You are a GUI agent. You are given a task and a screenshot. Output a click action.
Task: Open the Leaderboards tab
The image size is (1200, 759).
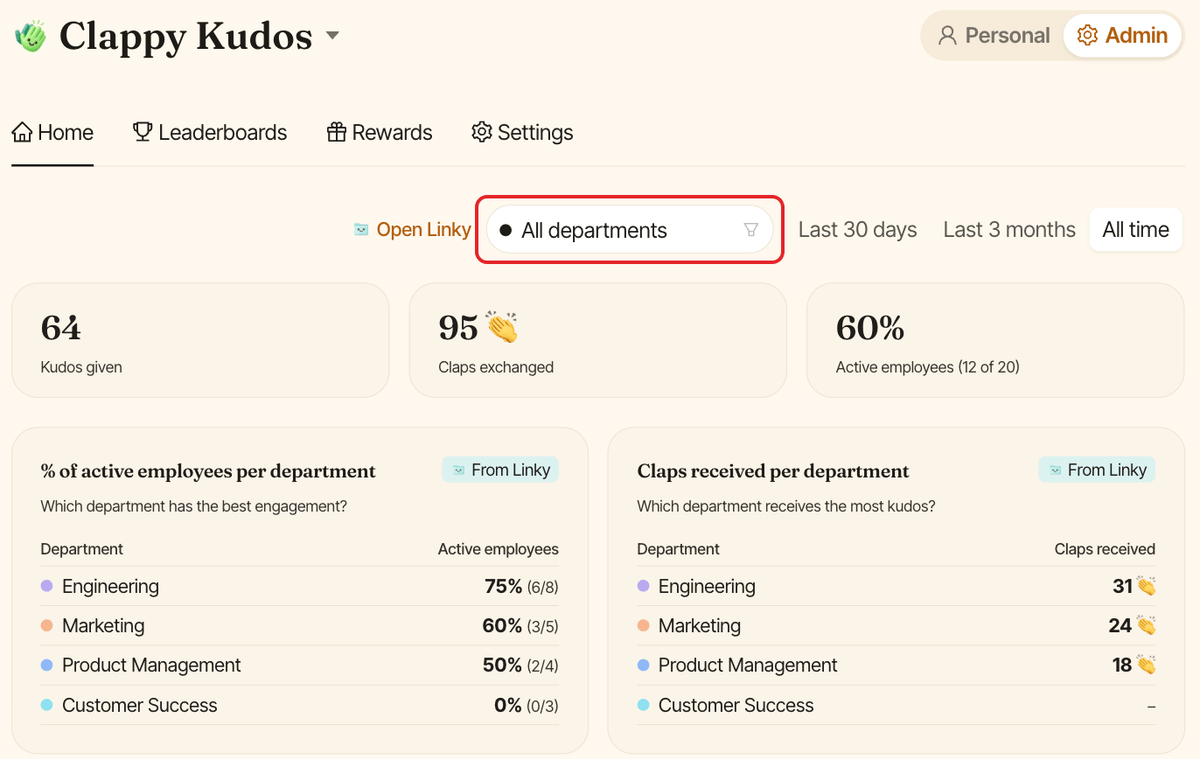(x=210, y=133)
